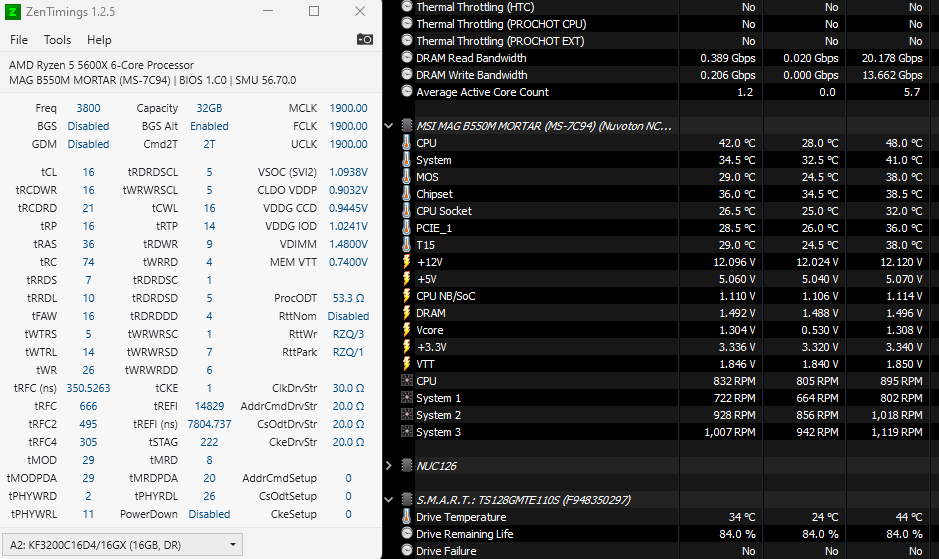Click the chip icon of S.M.A.R.T. drive group

click(407, 500)
